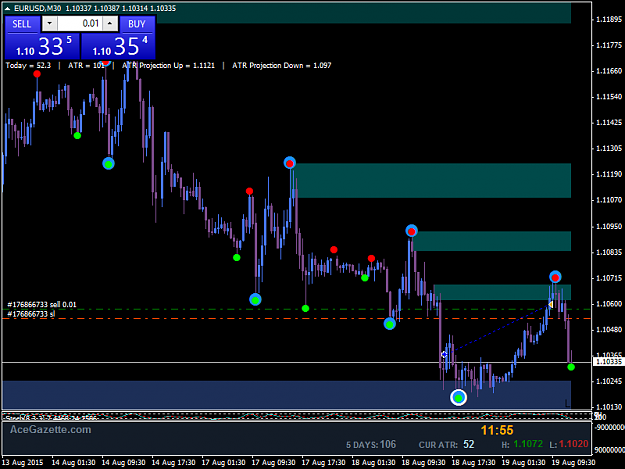Click the green dot beside the current price line

pos(571,367)
